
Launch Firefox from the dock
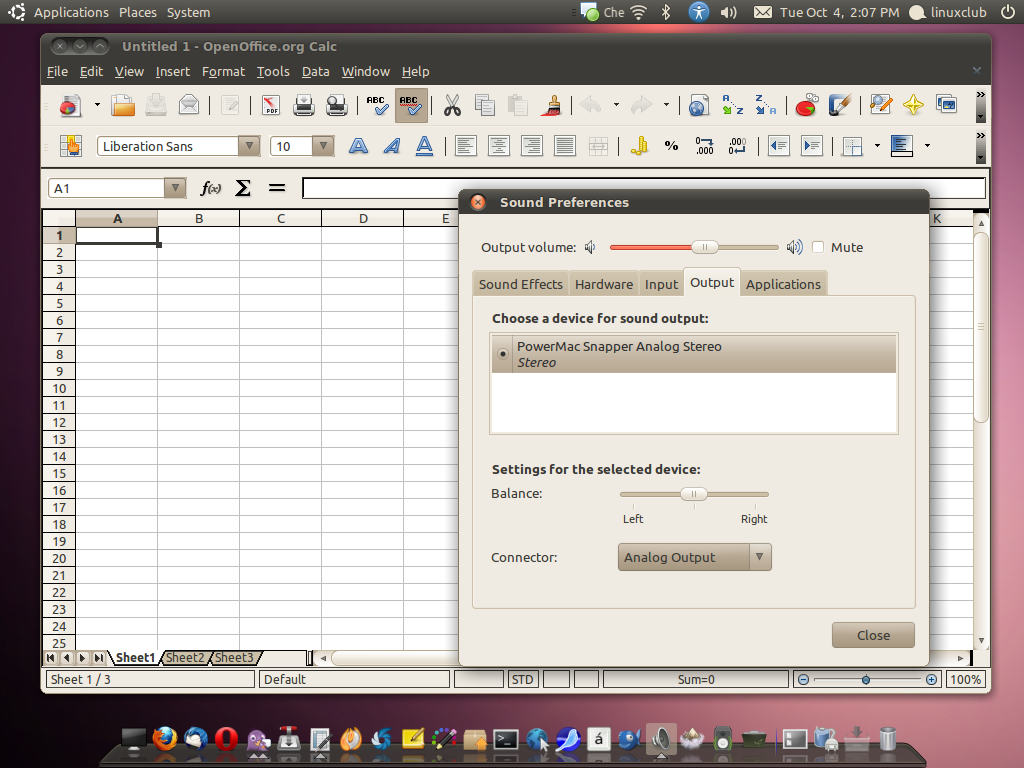165,740
